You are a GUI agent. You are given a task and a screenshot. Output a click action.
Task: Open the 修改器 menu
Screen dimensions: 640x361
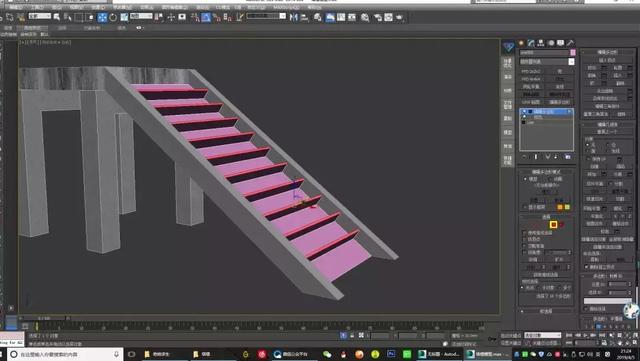pyautogui.click(x=121, y=7)
